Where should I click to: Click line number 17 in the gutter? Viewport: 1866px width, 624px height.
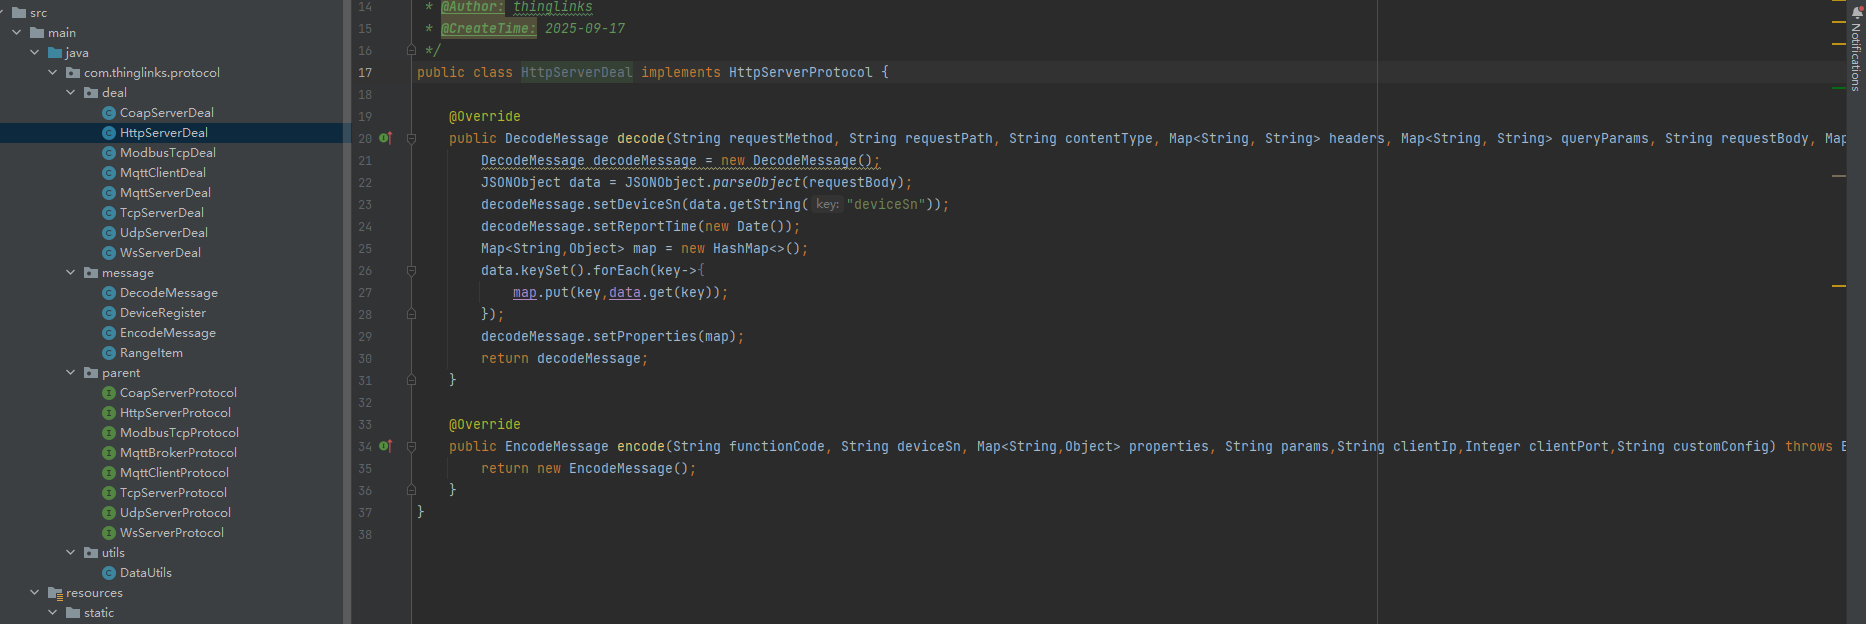365,73
